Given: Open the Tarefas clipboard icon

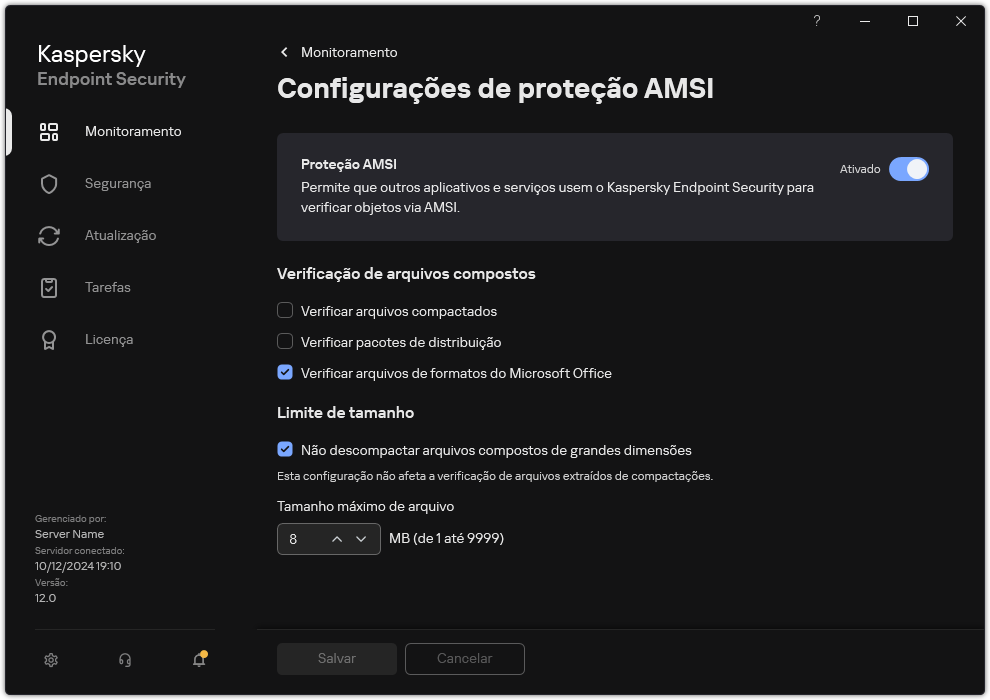Looking at the screenshot, I should coord(49,287).
